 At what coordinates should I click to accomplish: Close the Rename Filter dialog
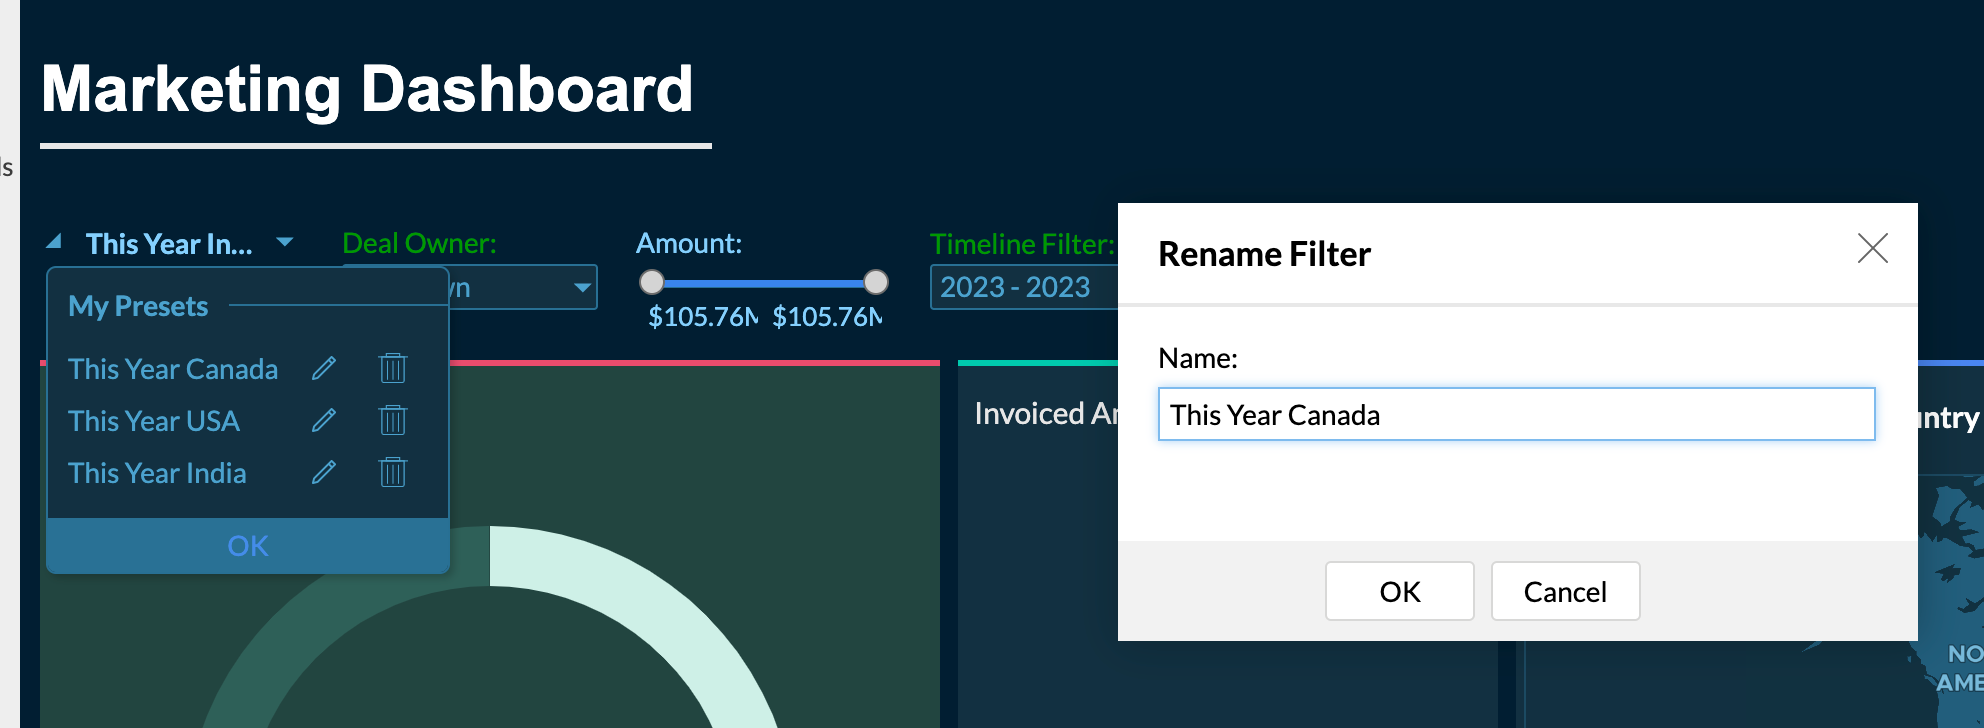(1872, 248)
